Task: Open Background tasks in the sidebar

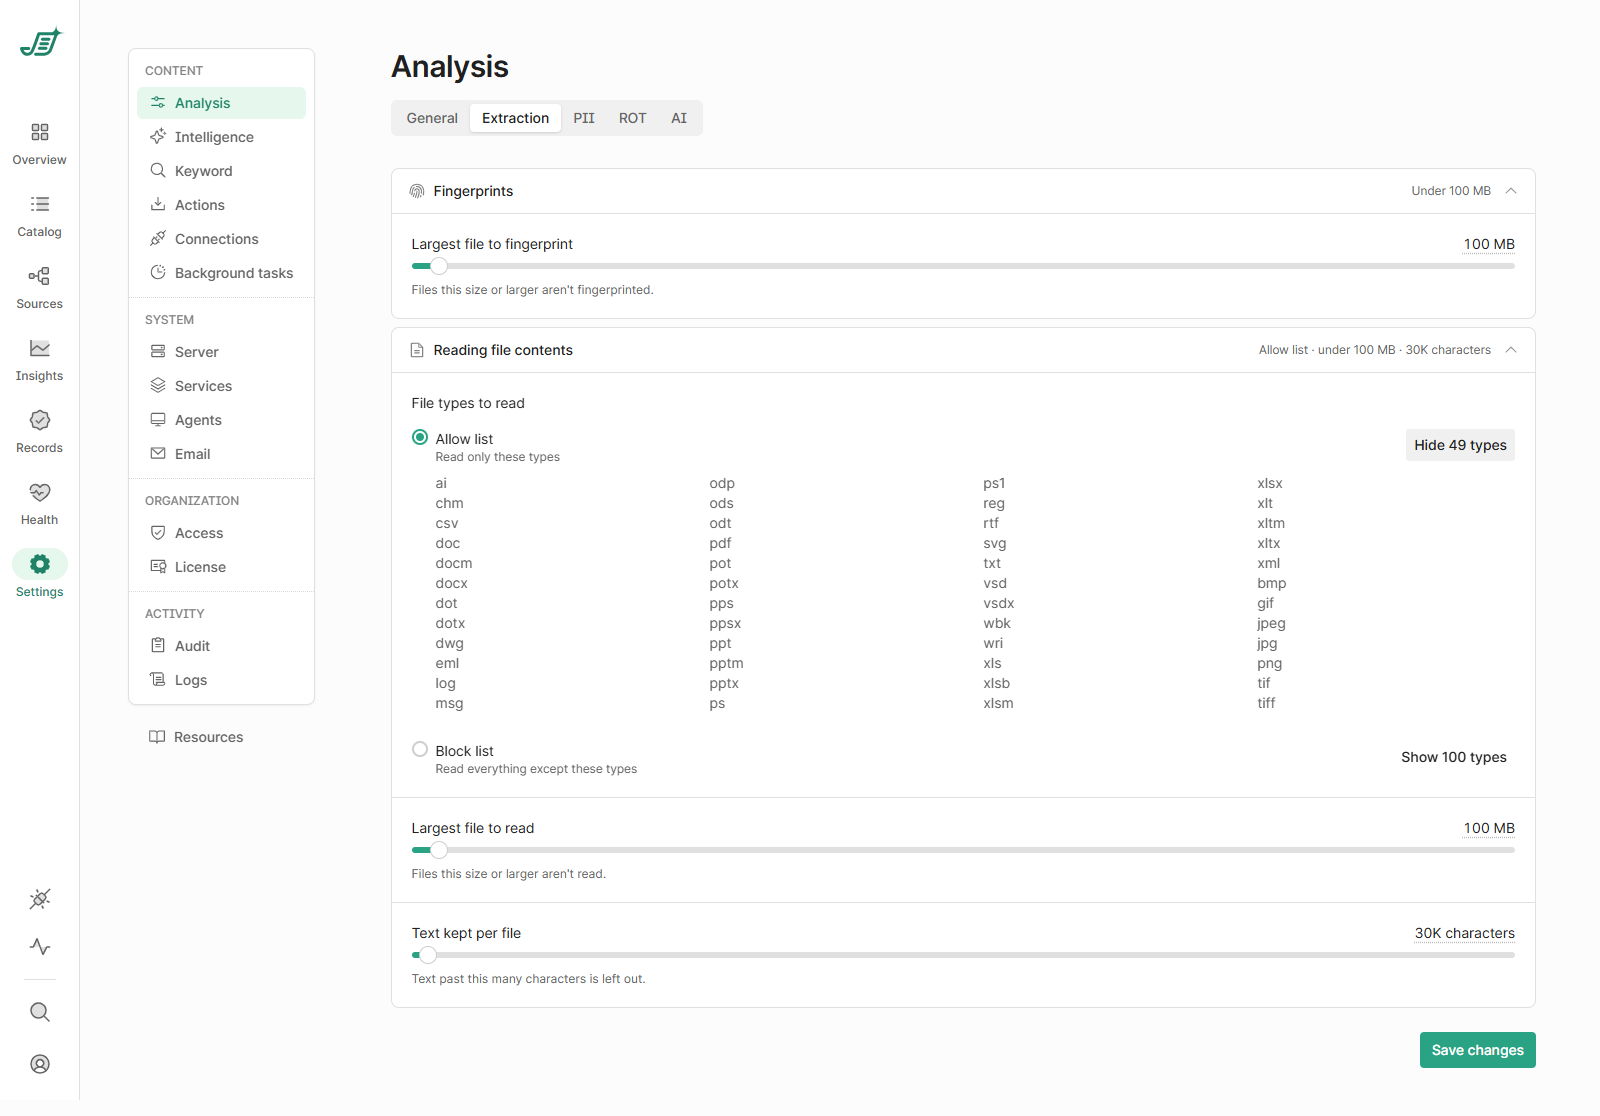Action: (x=221, y=273)
